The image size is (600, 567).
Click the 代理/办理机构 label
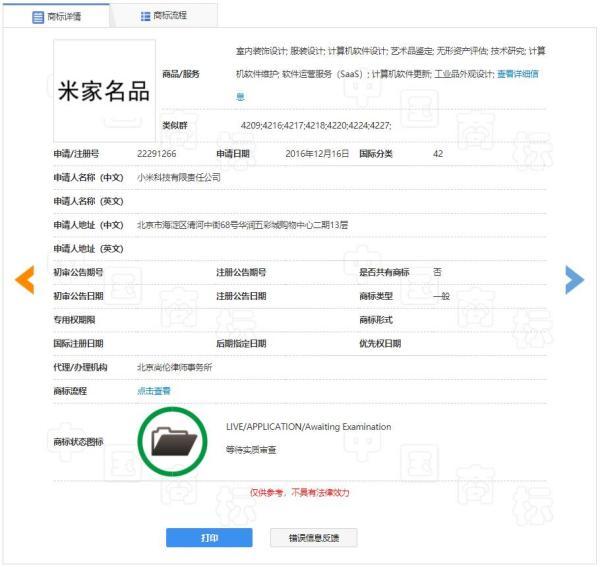pos(80,367)
